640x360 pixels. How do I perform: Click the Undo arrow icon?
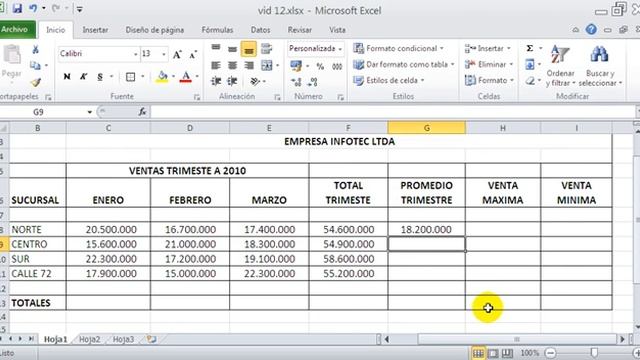pyautogui.click(x=33, y=8)
